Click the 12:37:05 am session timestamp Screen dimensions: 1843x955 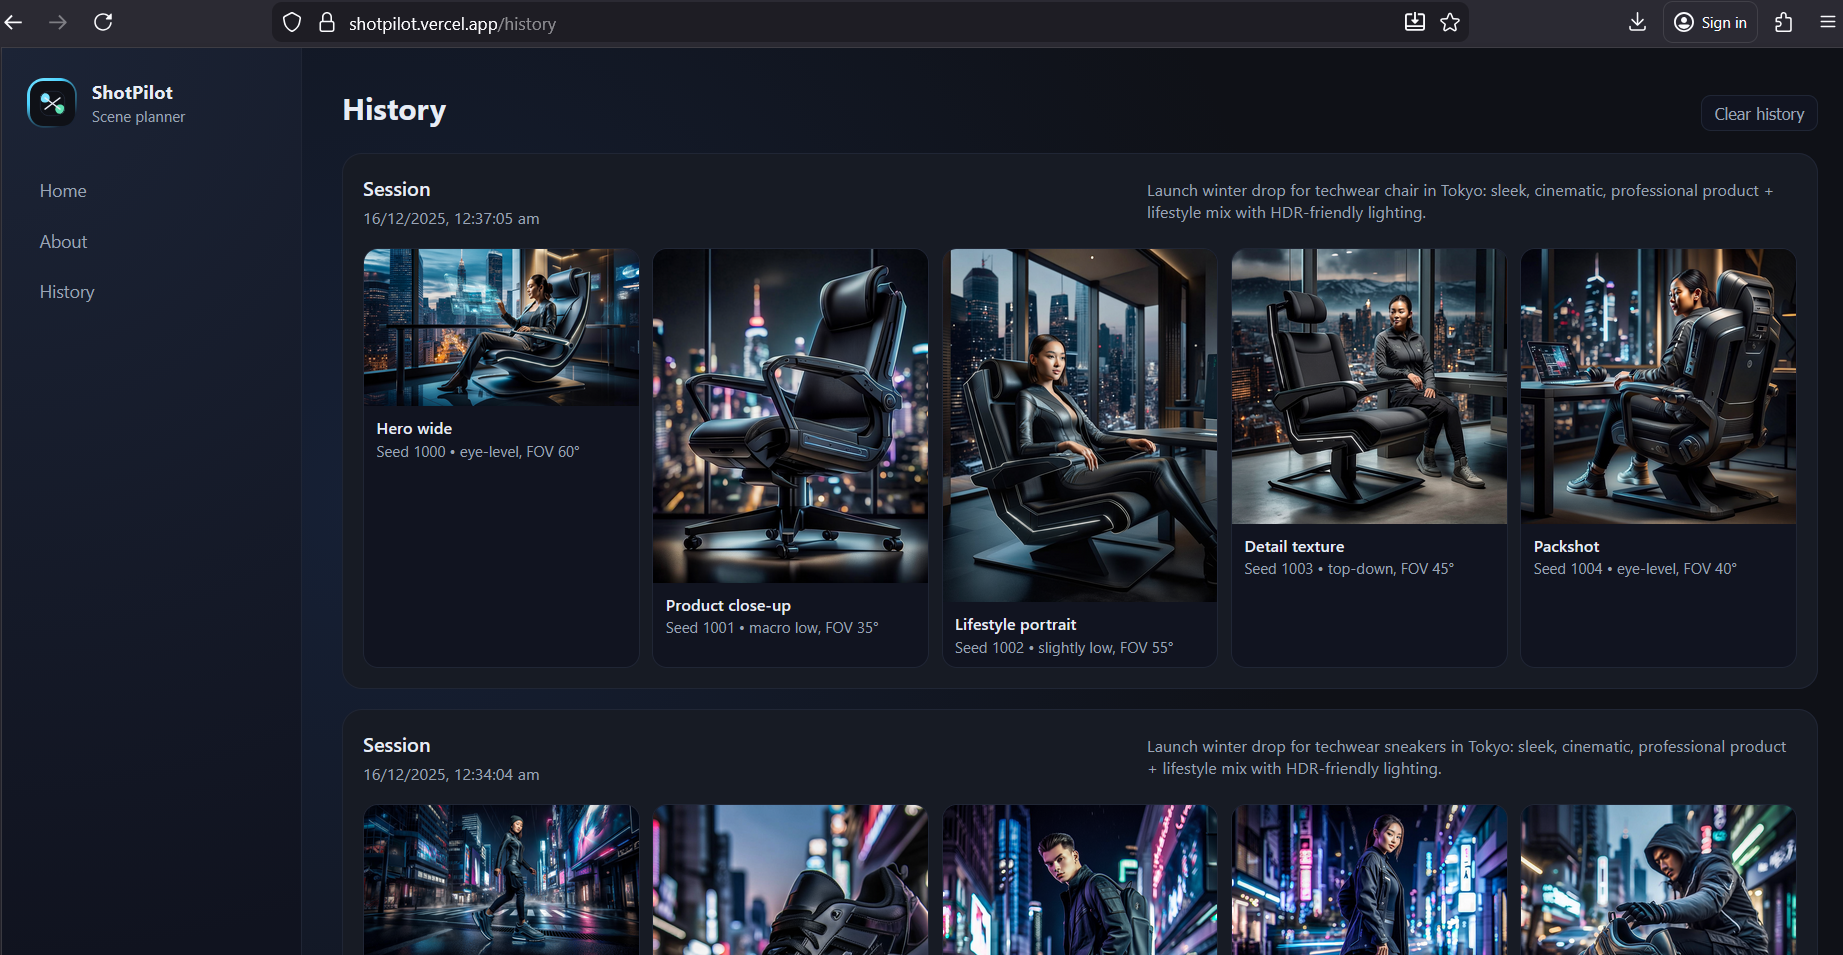point(451,219)
